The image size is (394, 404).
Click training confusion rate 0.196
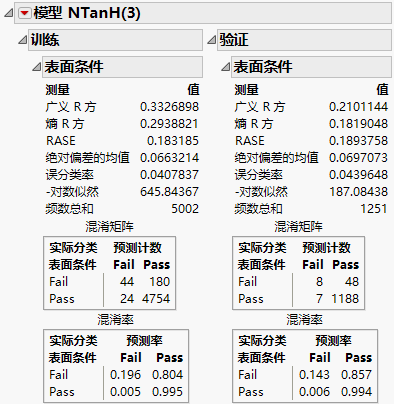126,375
